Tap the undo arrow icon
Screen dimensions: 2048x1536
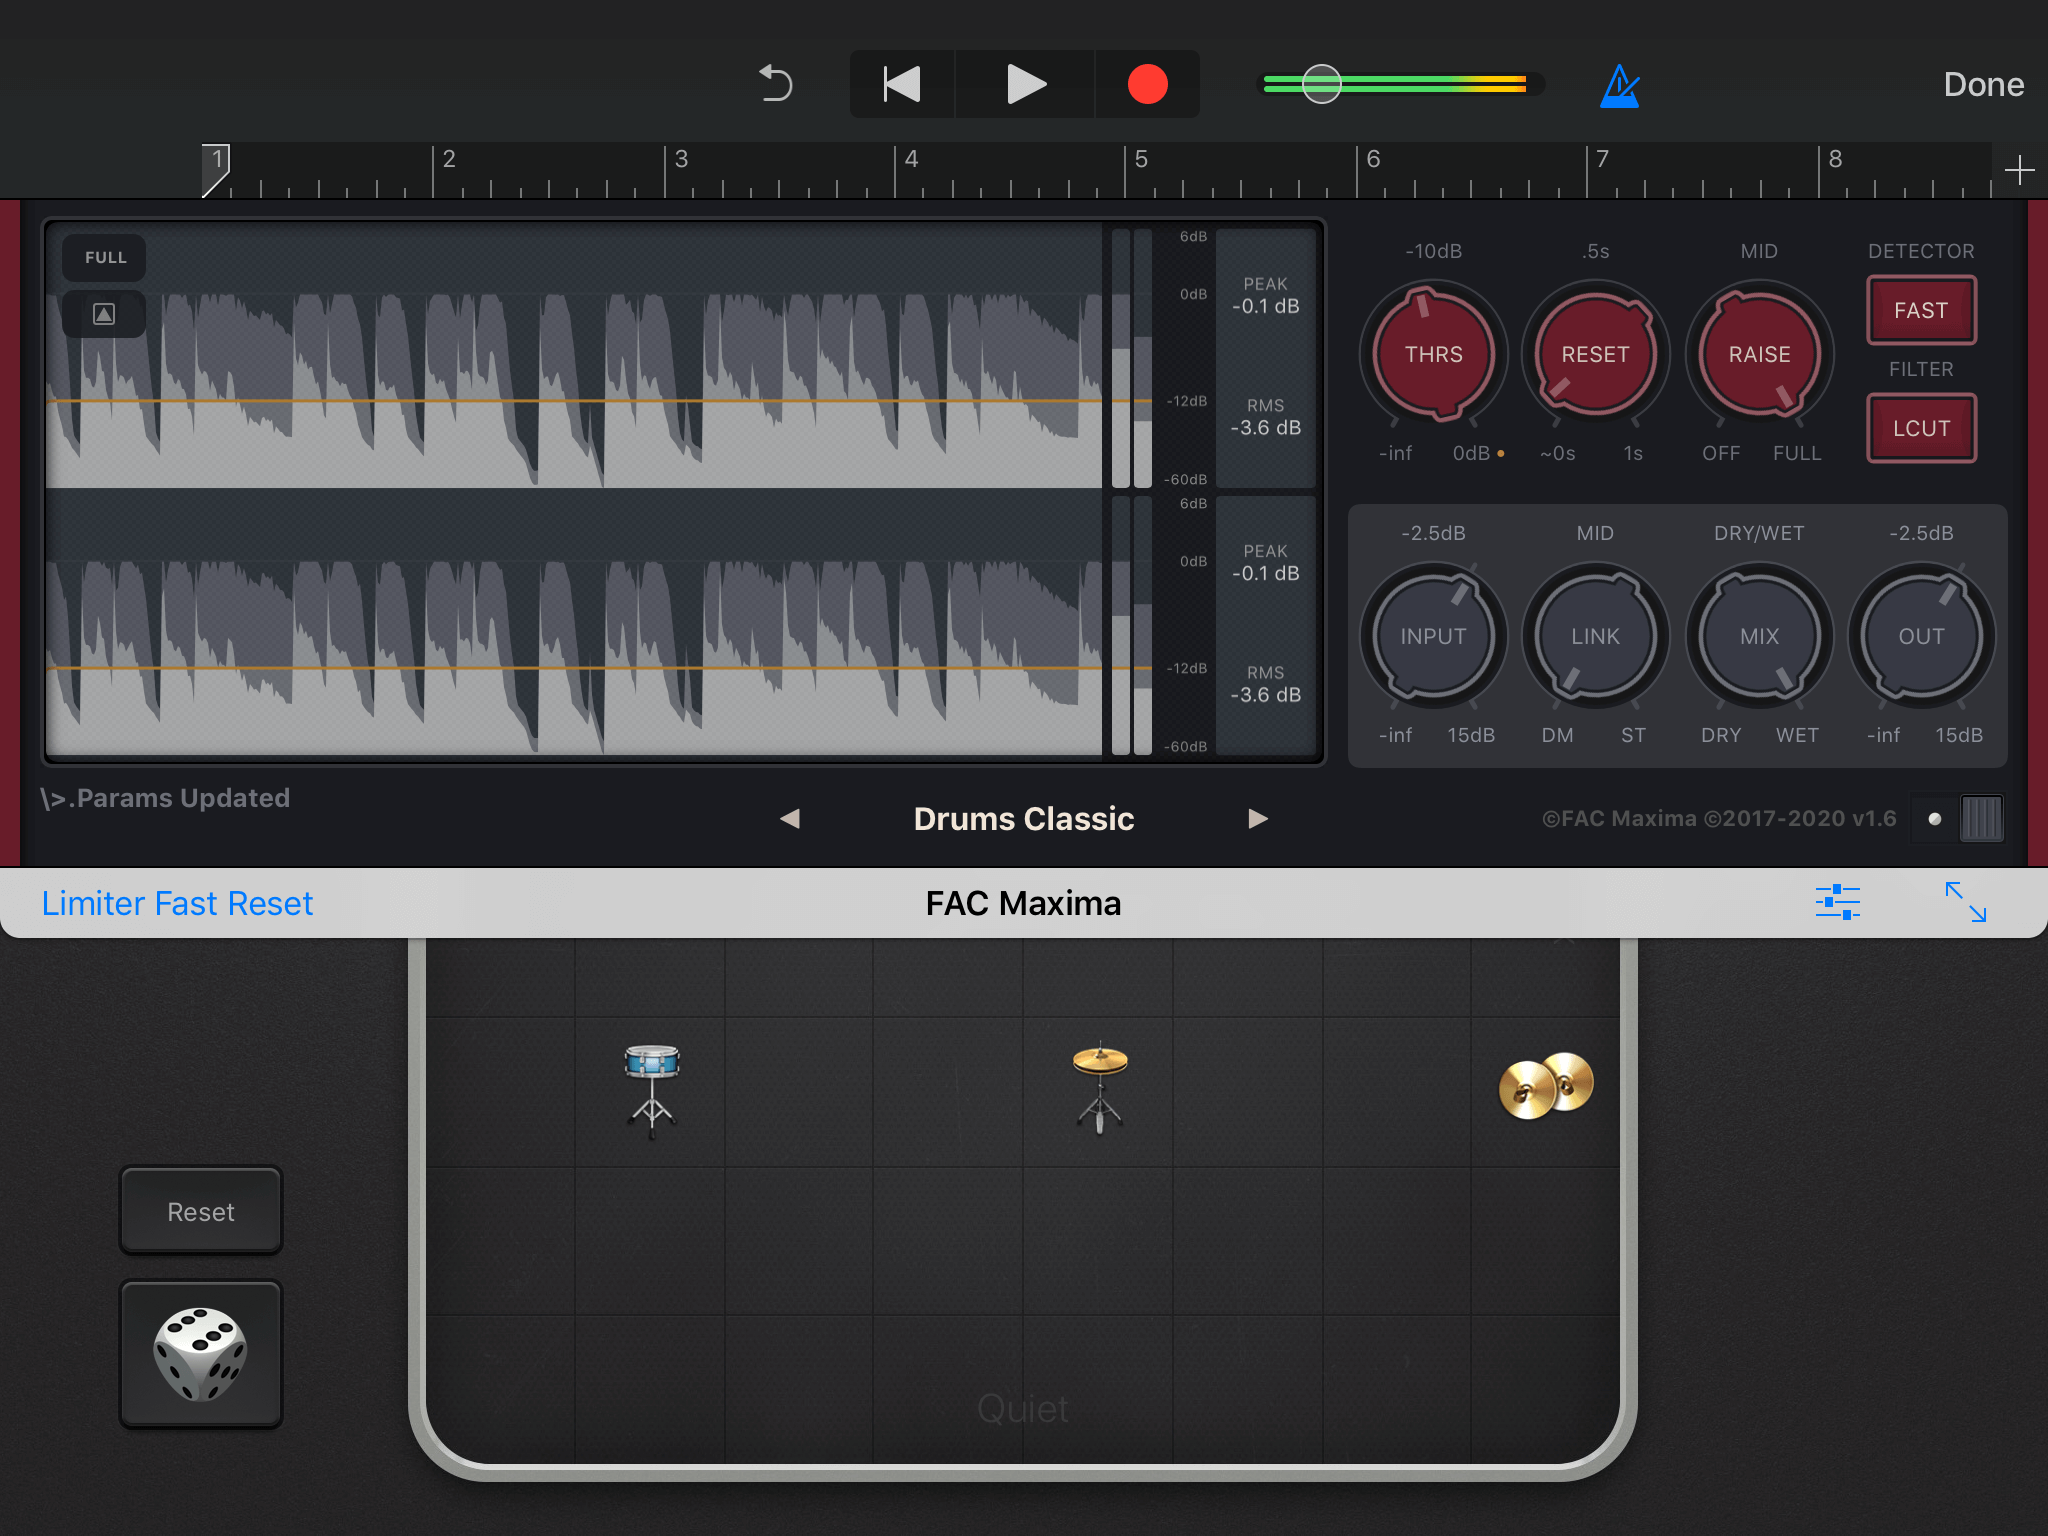776,84
